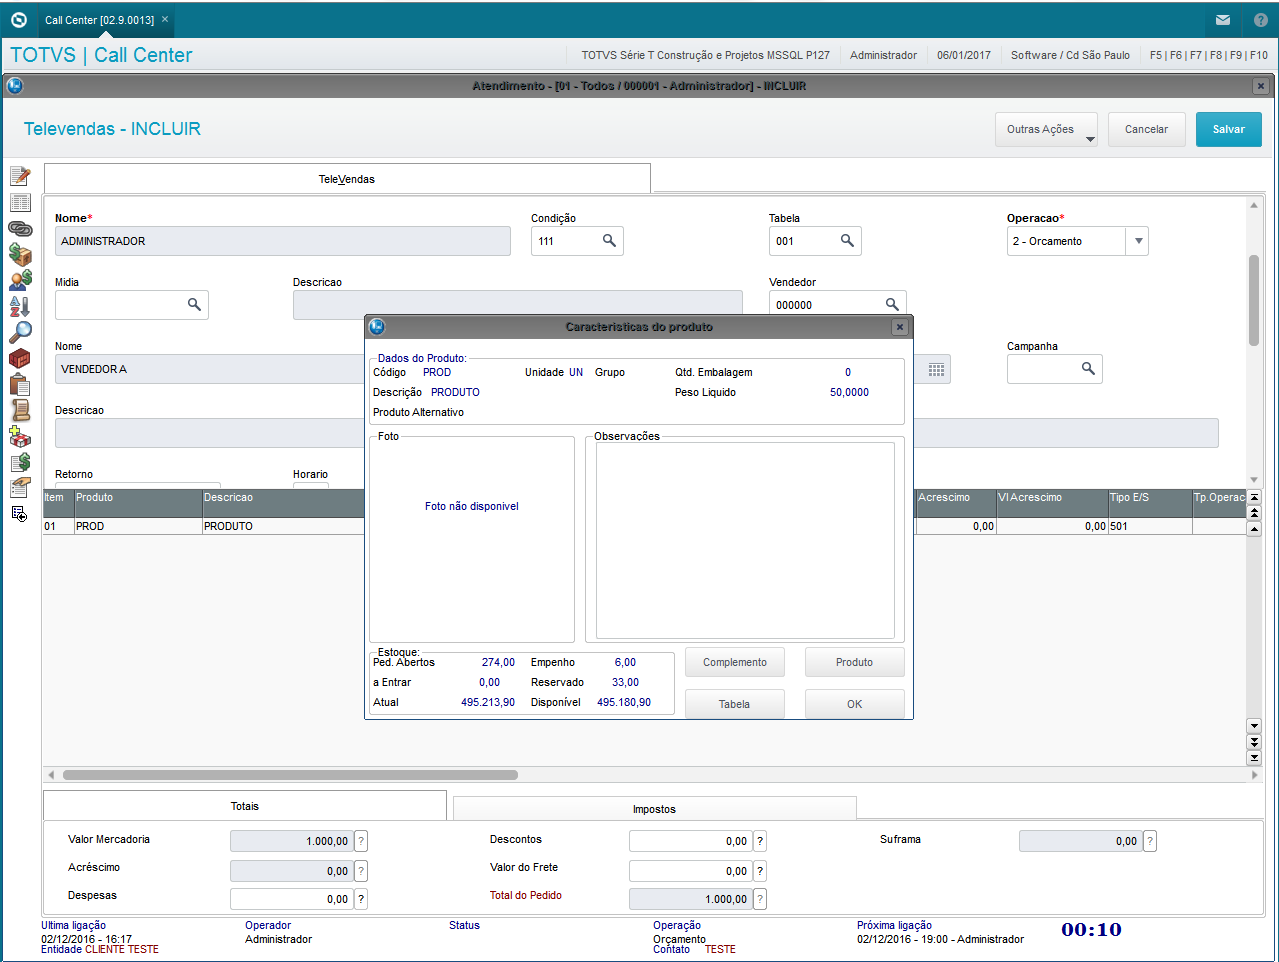Click the red container sidebar icon
Image resolution: width=1279 pixels, height=962 pixels.
click(20, 358)
